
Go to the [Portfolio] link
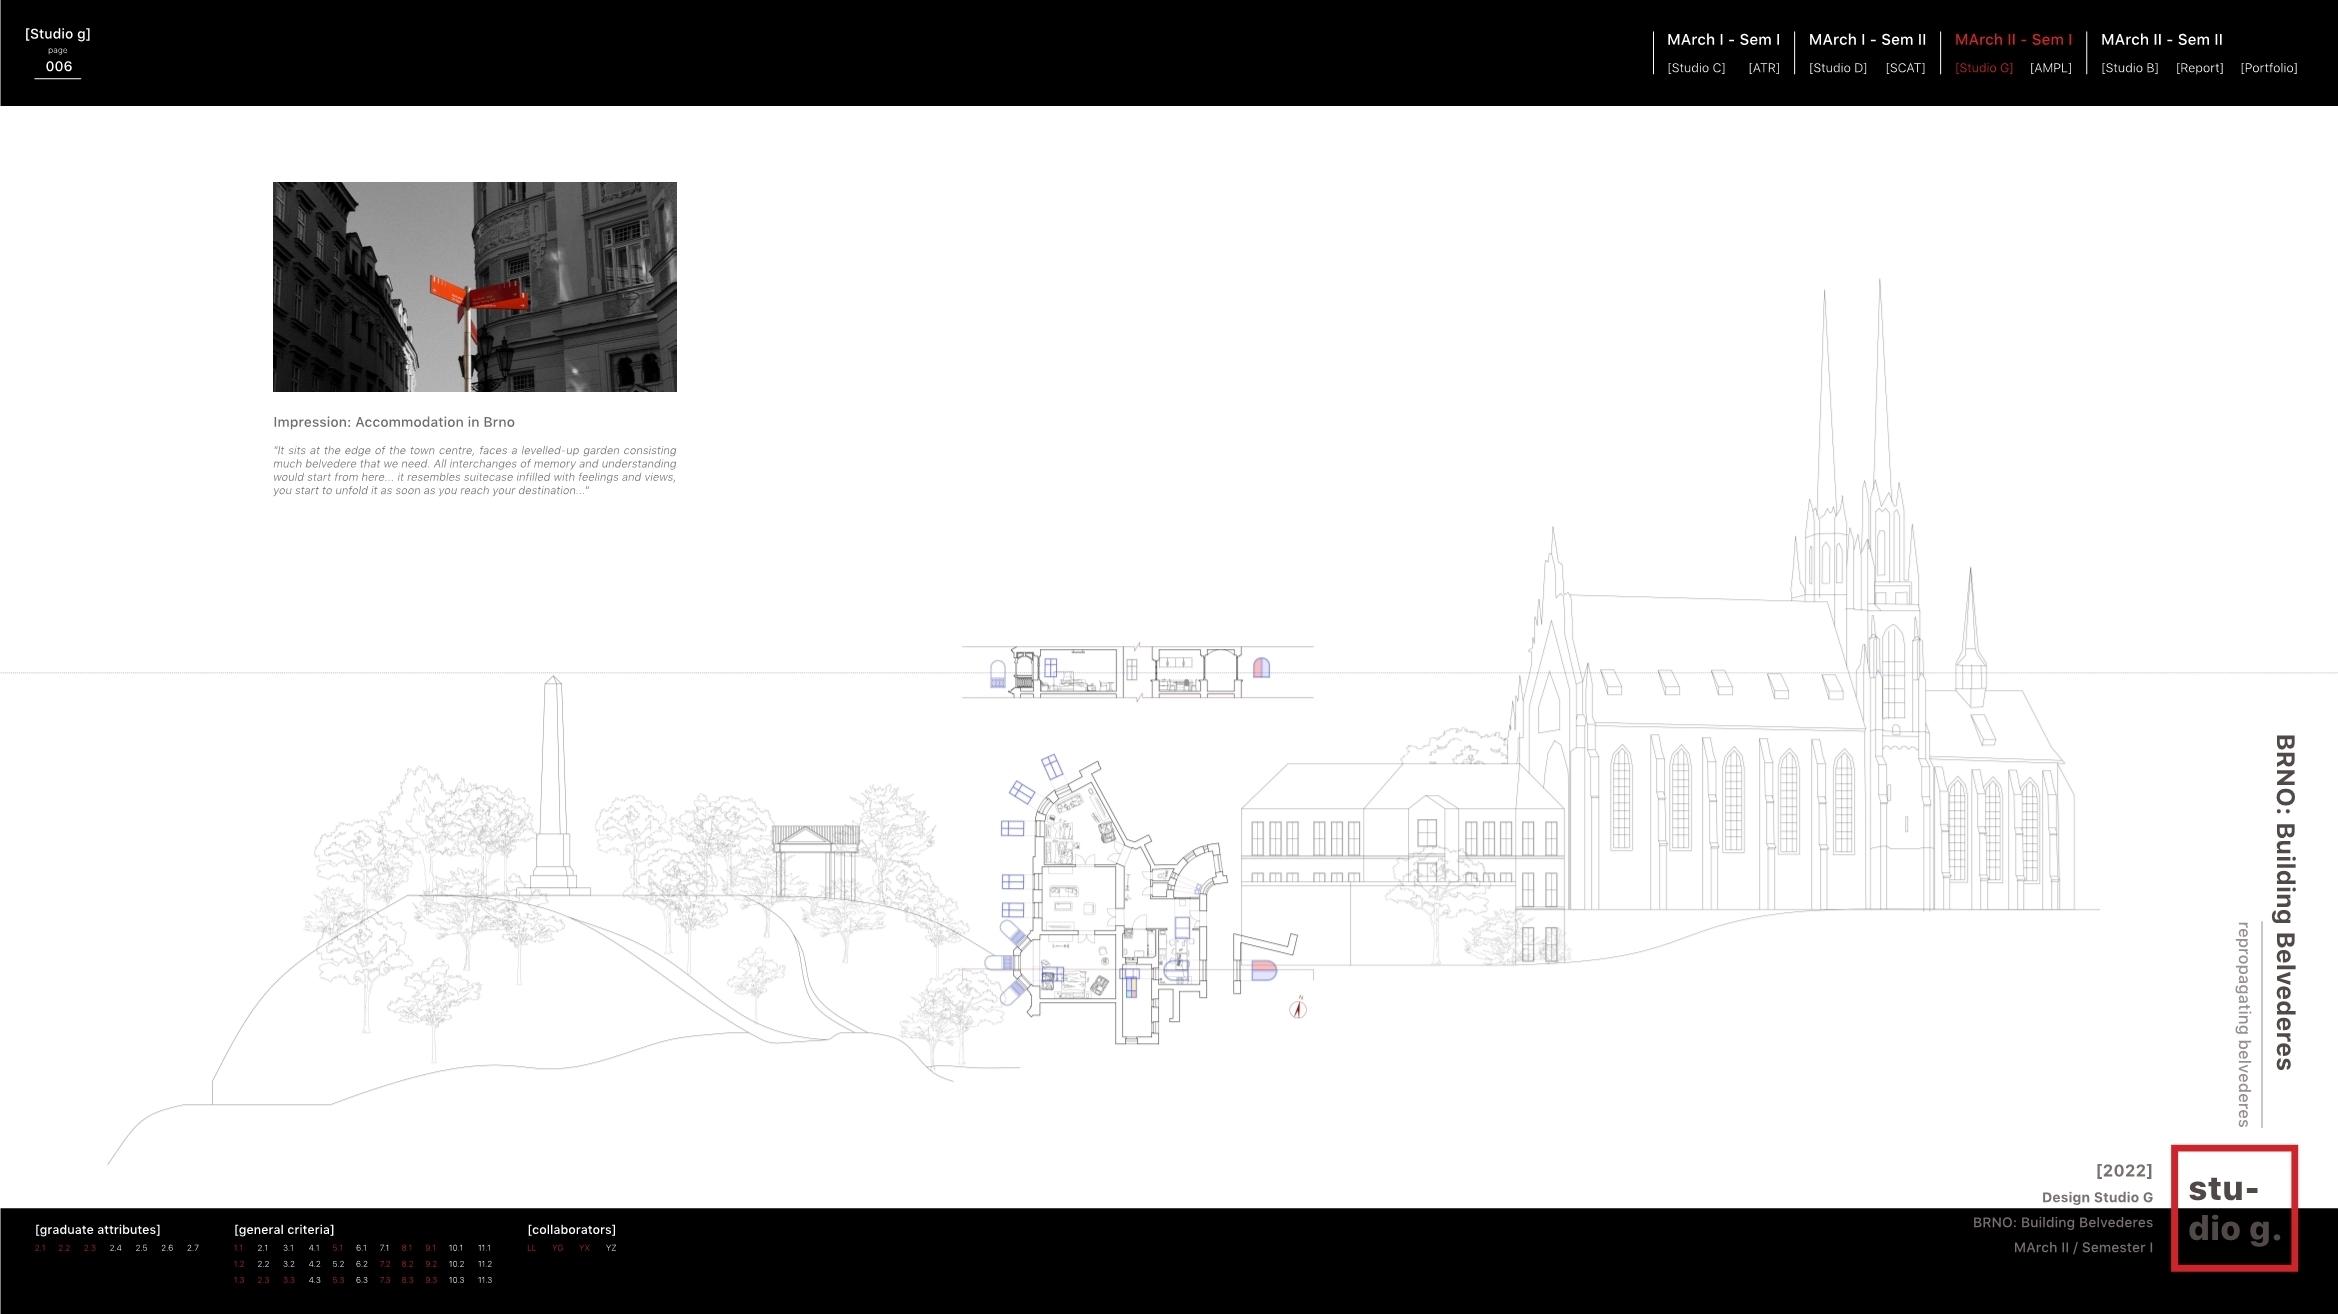coord(2268,68)
